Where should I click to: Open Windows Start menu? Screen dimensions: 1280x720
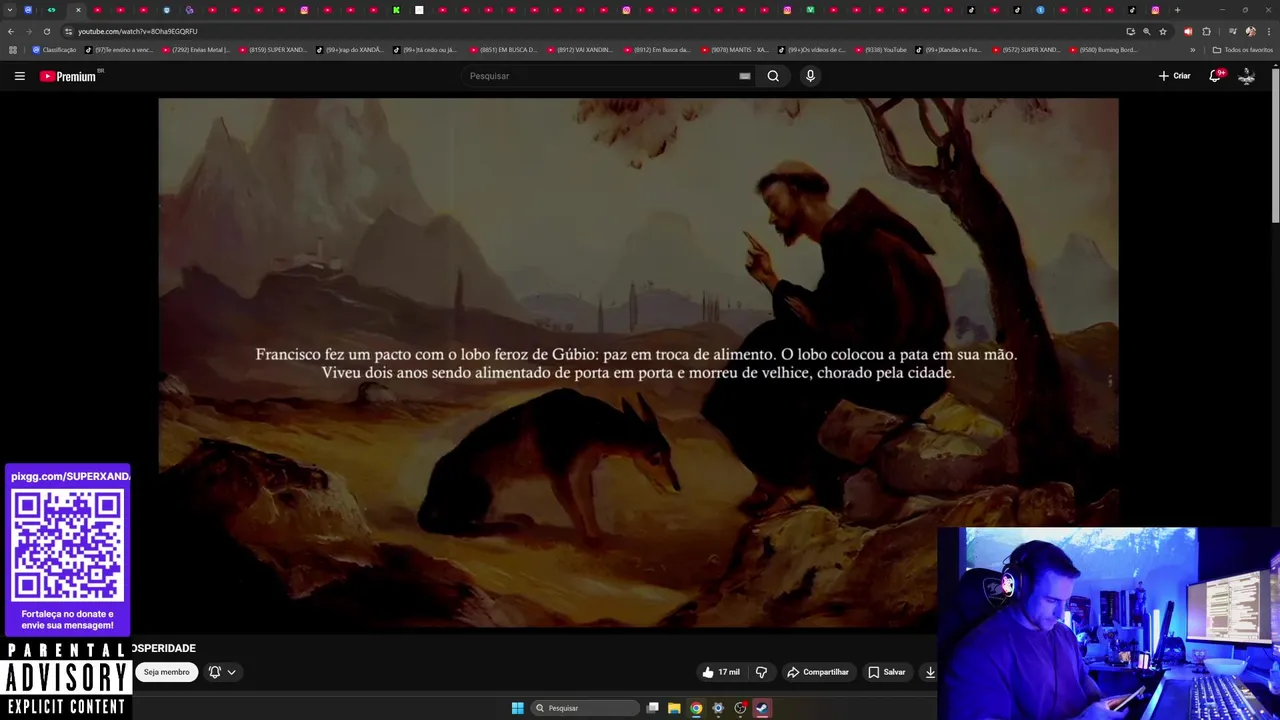[x=517, y=708]
